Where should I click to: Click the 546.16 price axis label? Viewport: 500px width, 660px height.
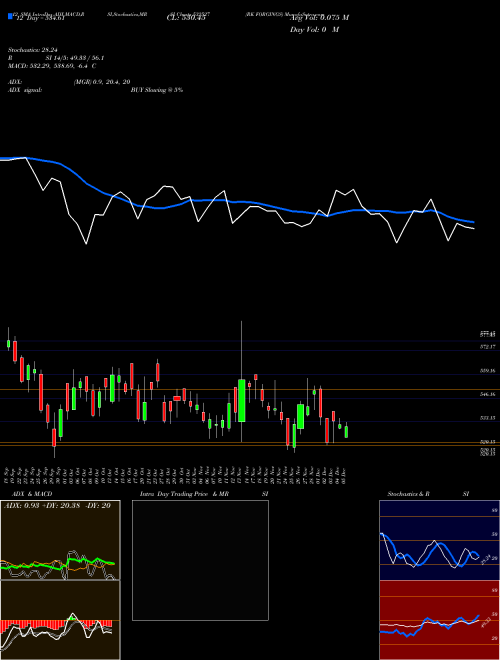488,394
